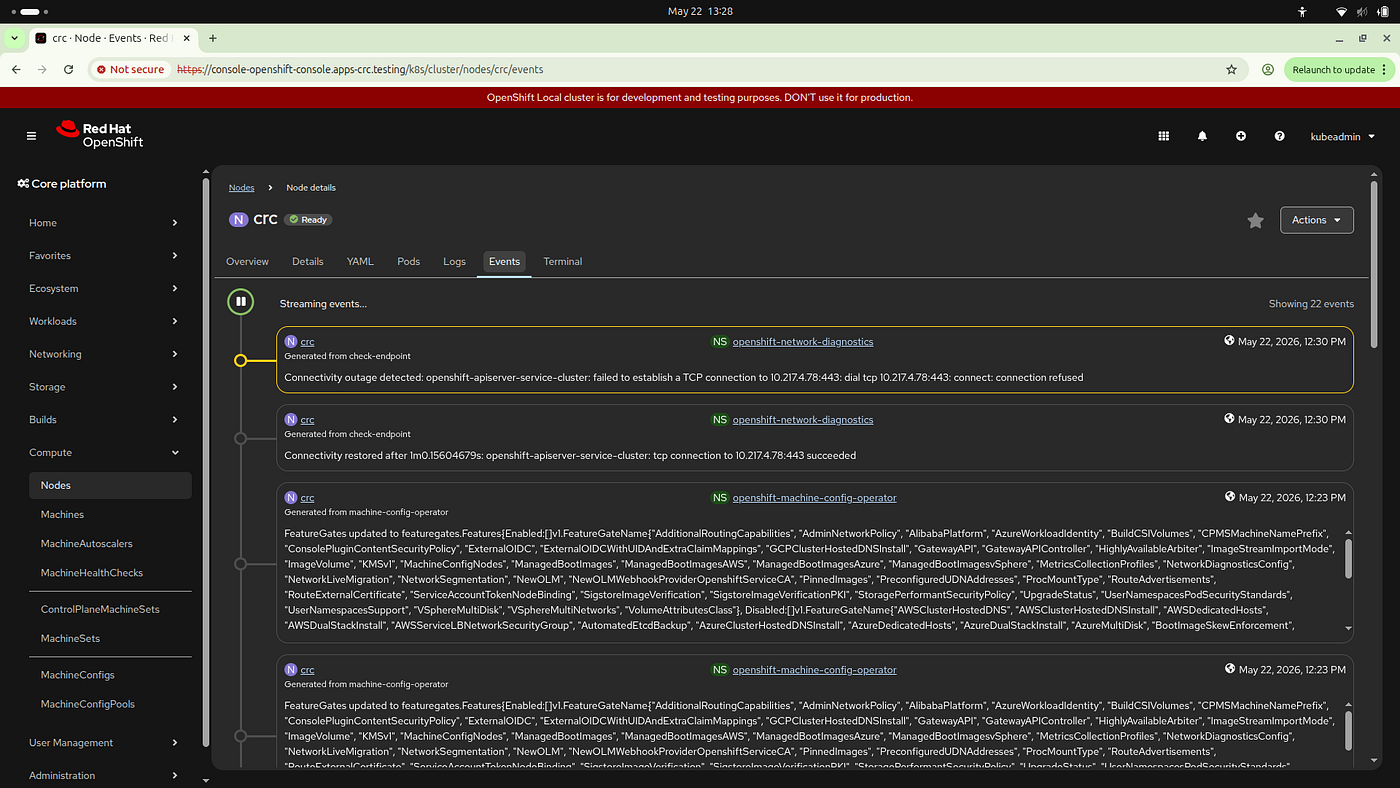
Task: Open the help question mark menu
Action: [1279, 136]
